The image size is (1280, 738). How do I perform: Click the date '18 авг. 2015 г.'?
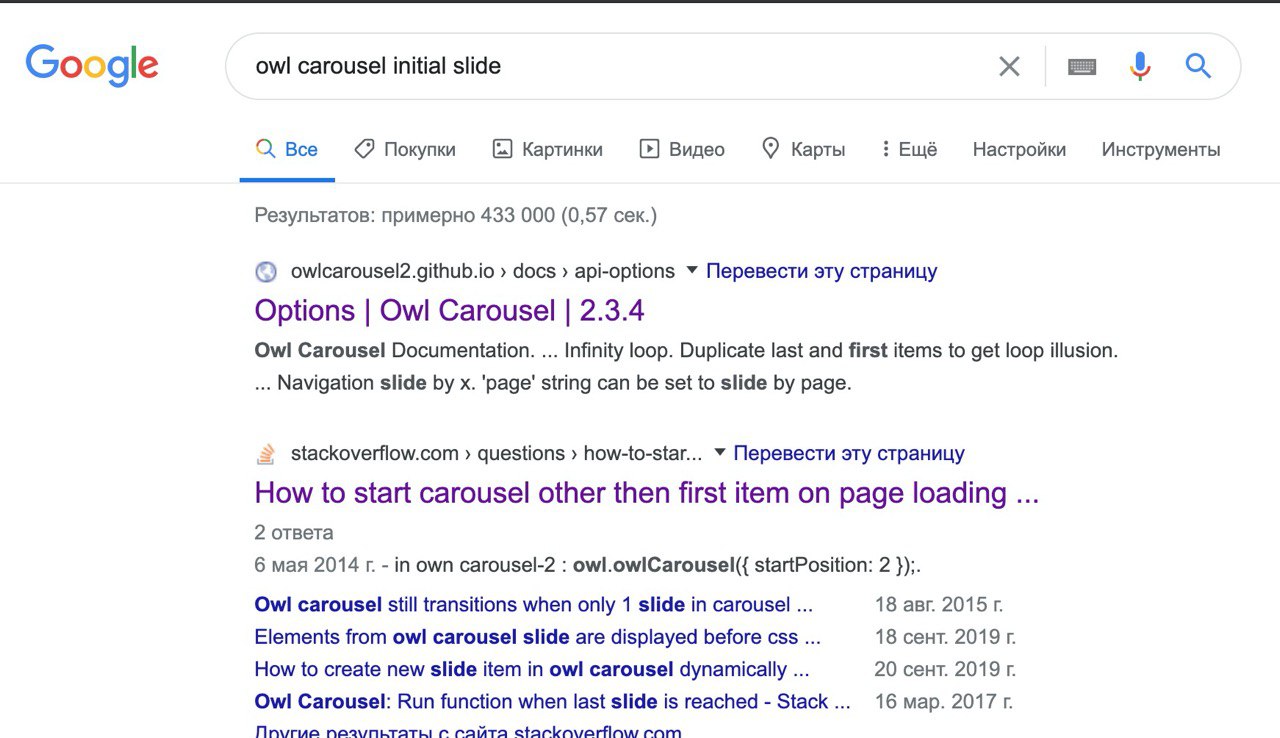[x=939, y=605]
